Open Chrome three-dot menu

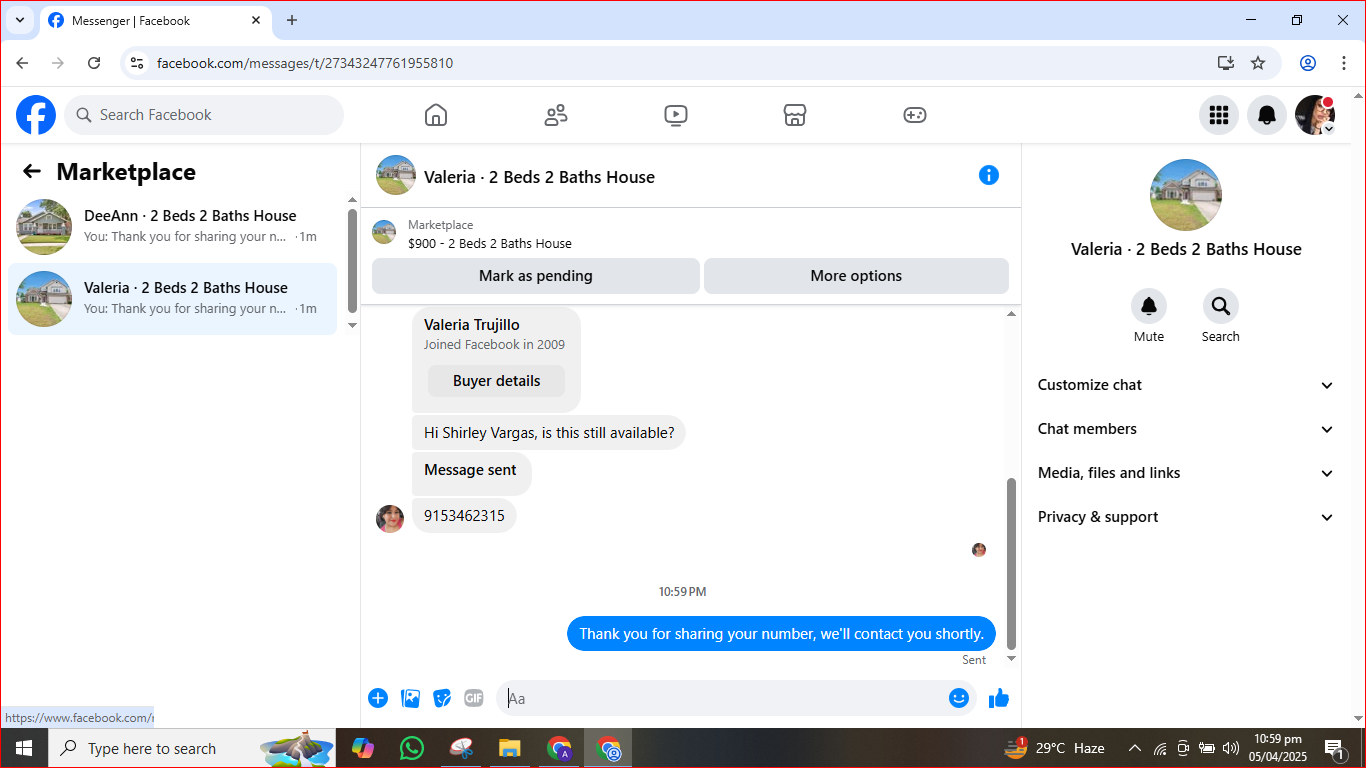[1344, 63]
